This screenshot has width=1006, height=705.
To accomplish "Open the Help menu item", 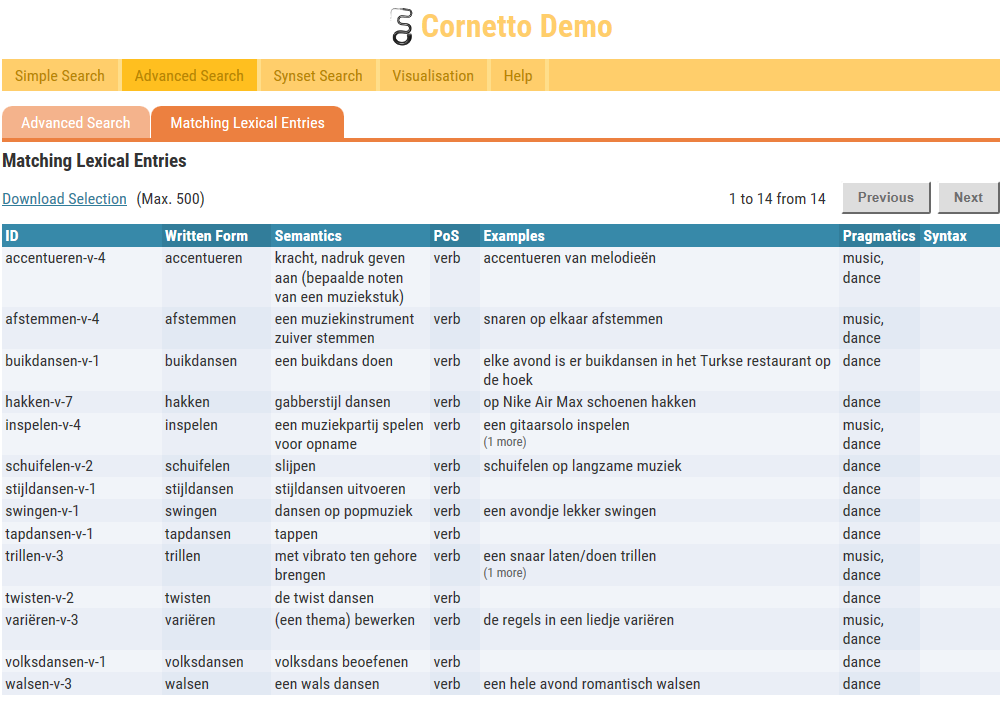I will (518, 76).
